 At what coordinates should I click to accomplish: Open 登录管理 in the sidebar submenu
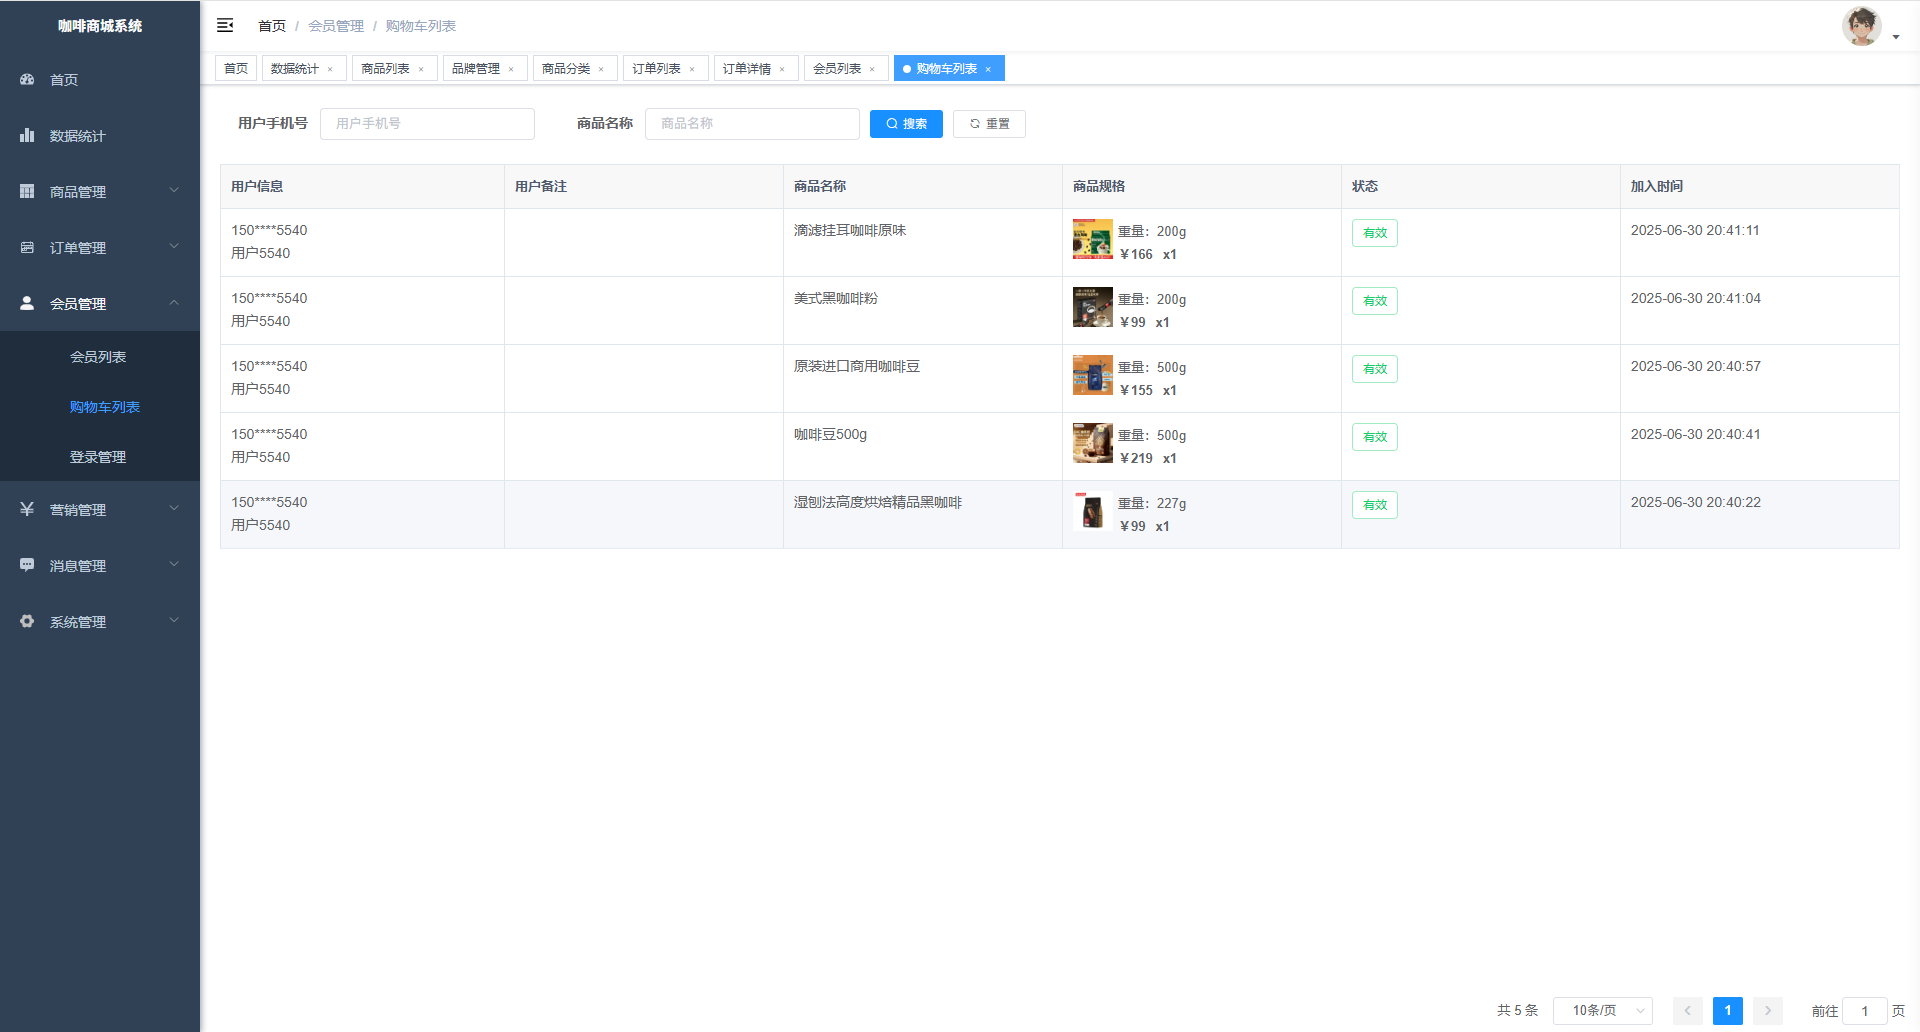click(x=98, y=457)
